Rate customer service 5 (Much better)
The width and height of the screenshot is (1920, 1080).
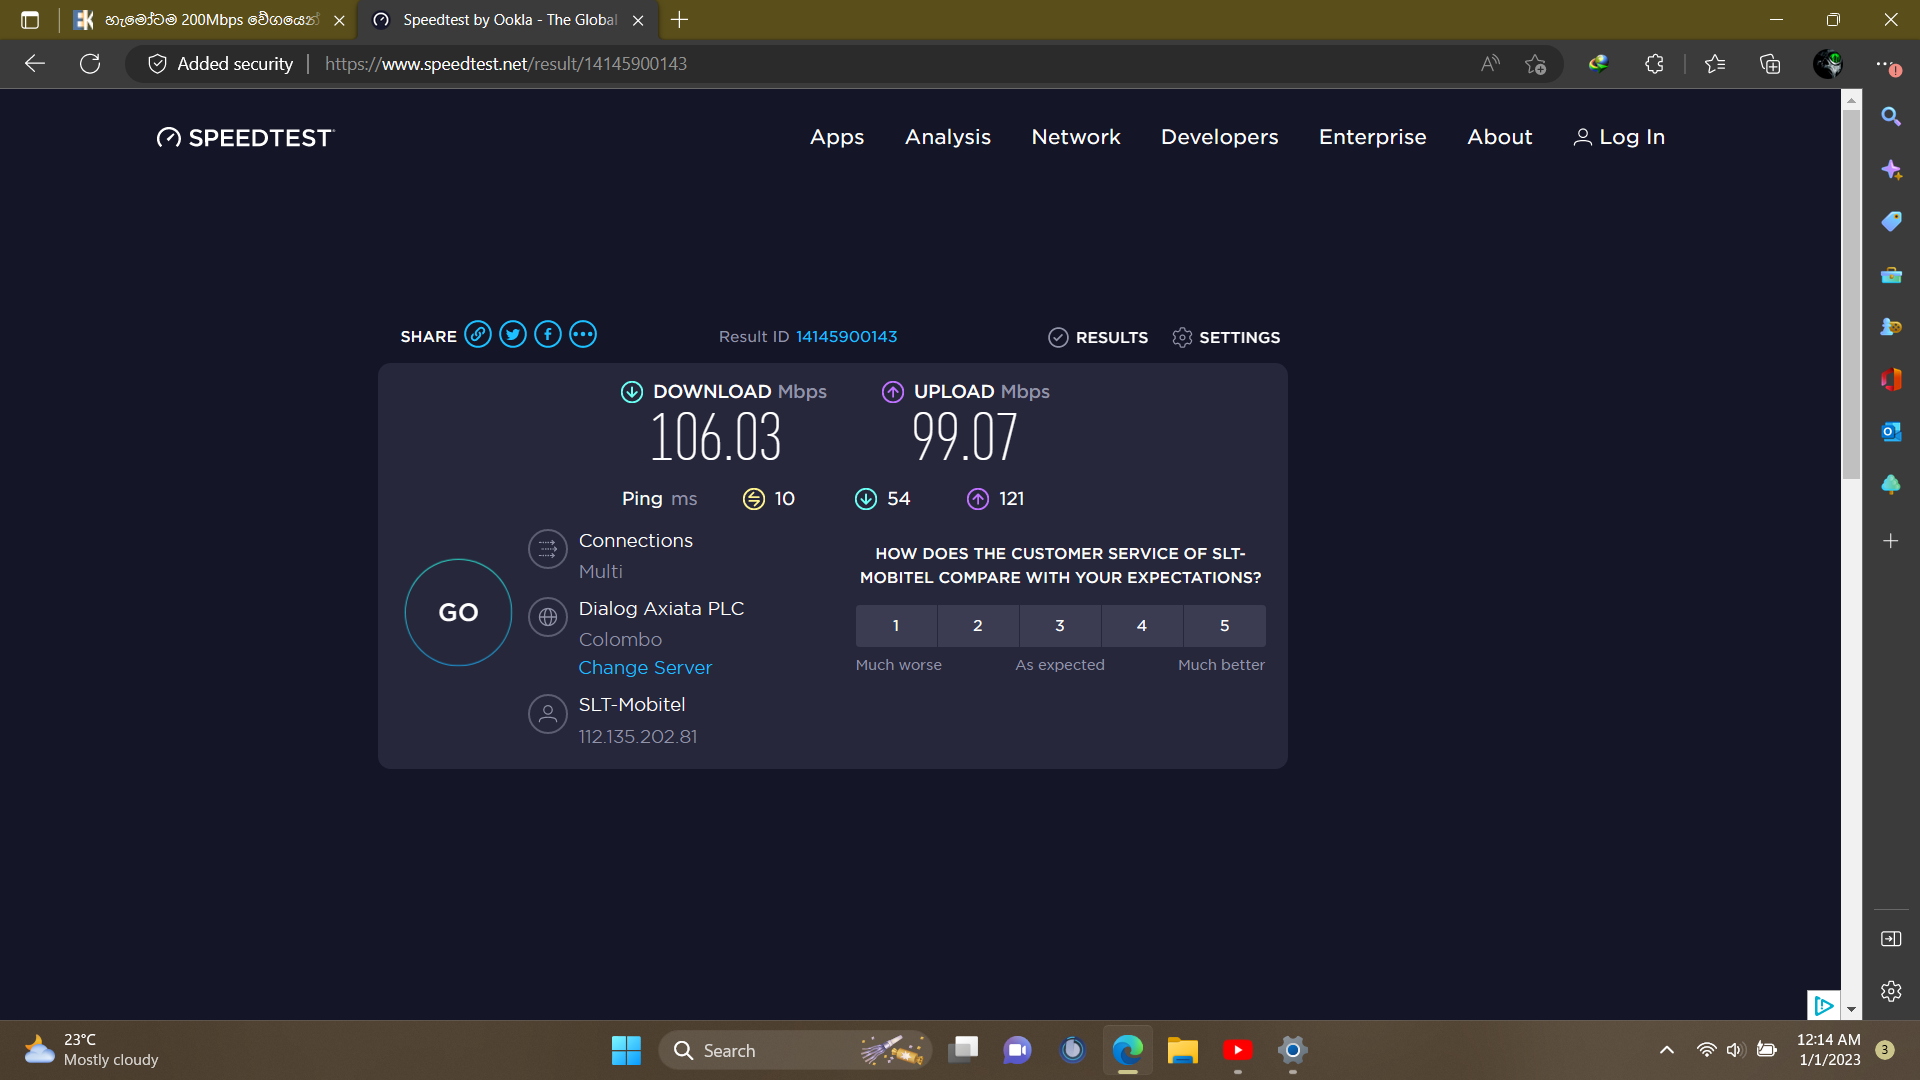[x=1225, y=626]
